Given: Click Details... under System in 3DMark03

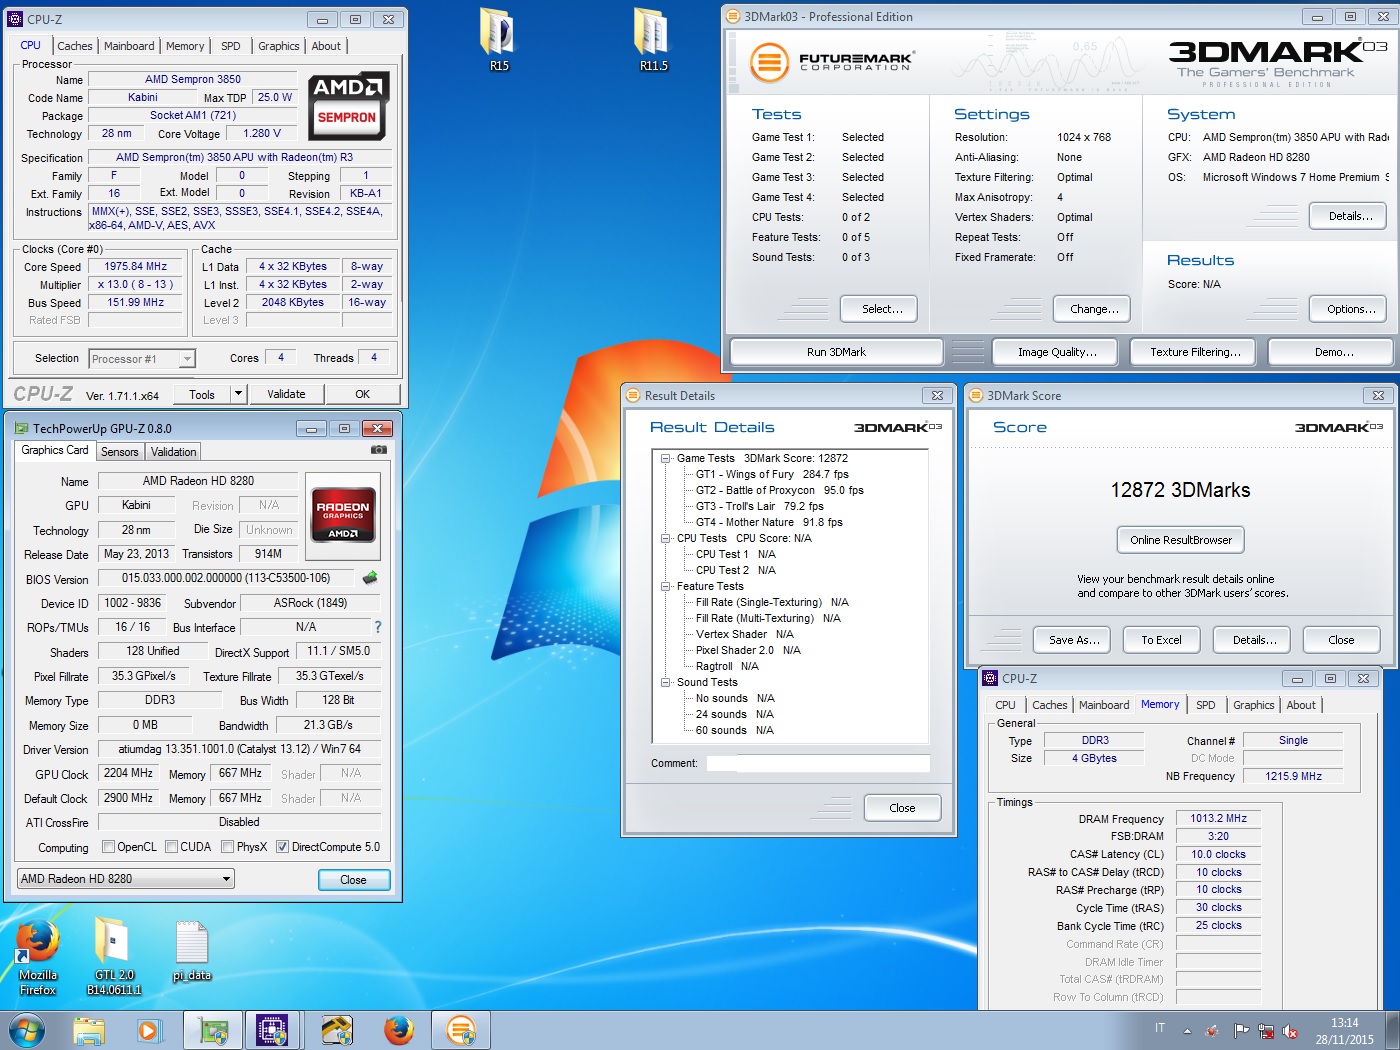Looking at the screenshot, I should (x=1348, y=216).
